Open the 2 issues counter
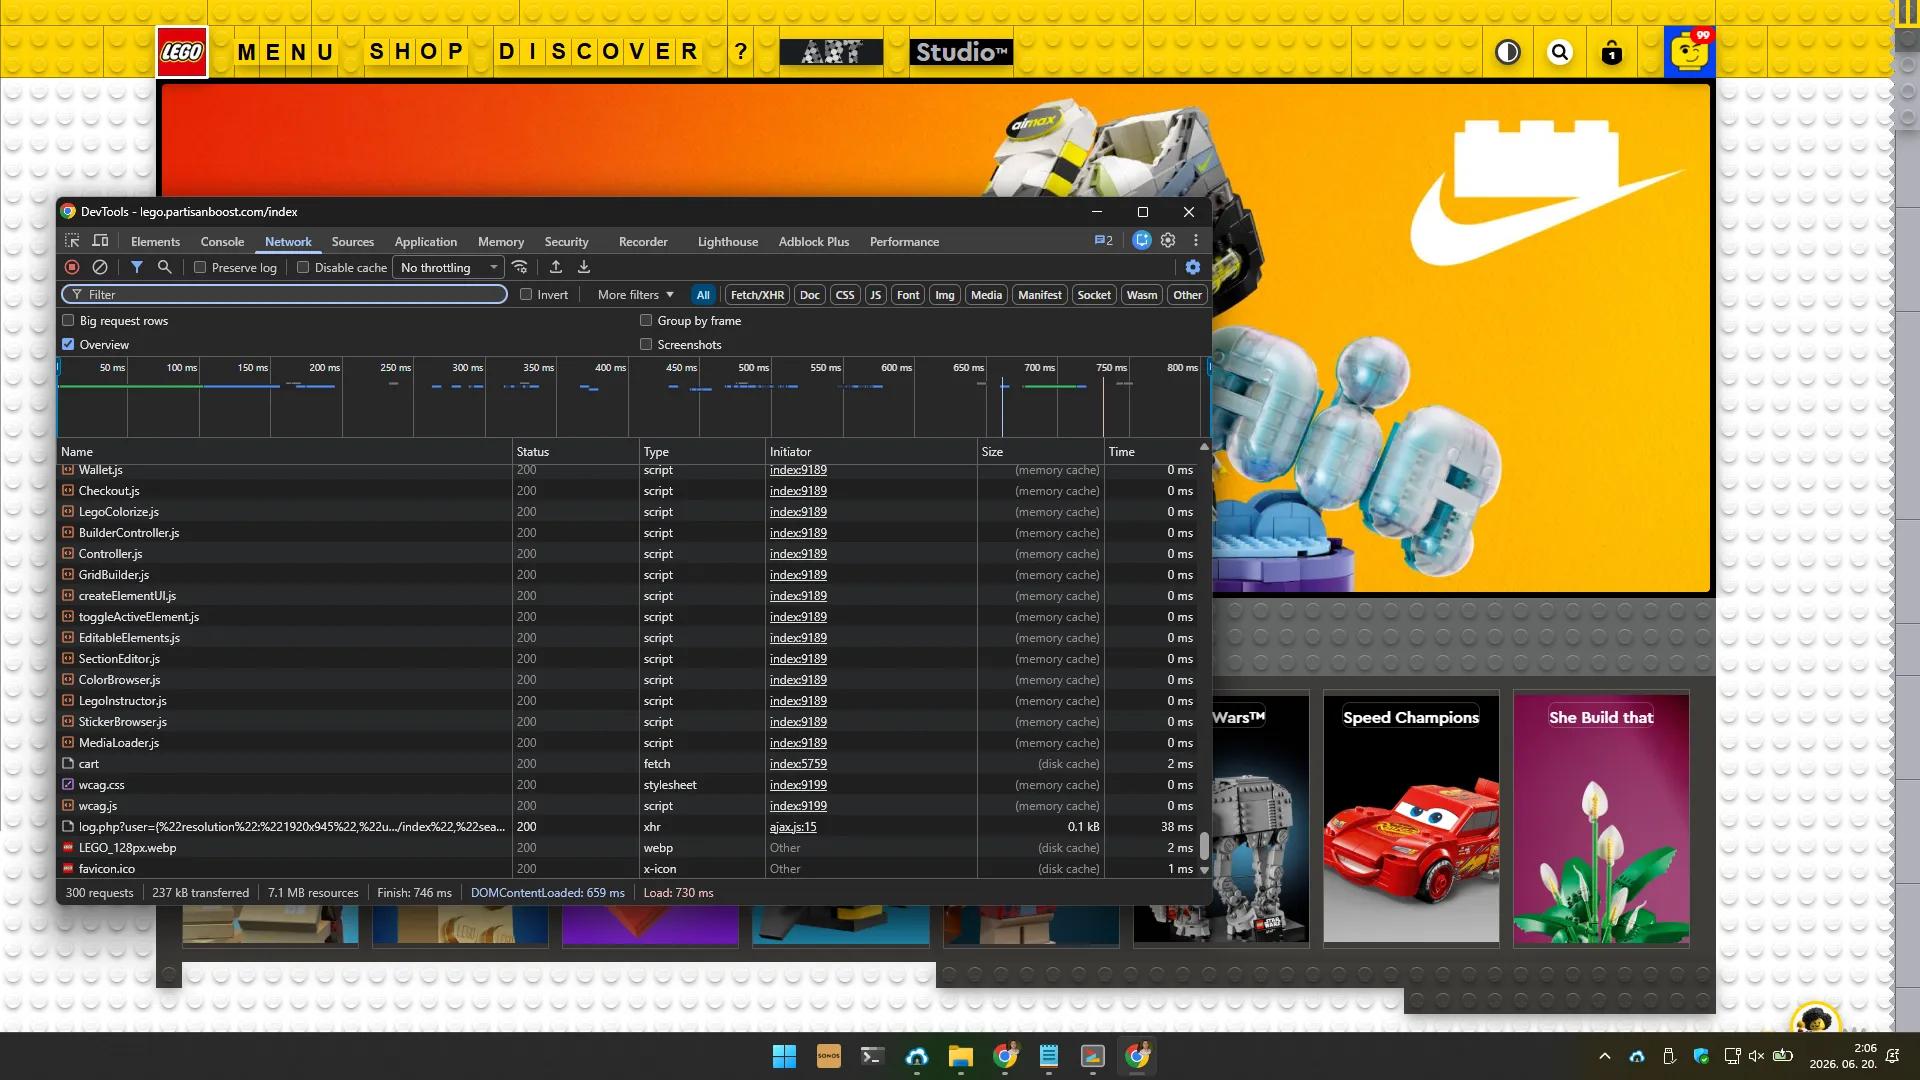Viewport: 1920px width, 1080px height. tap(1104, 241)
